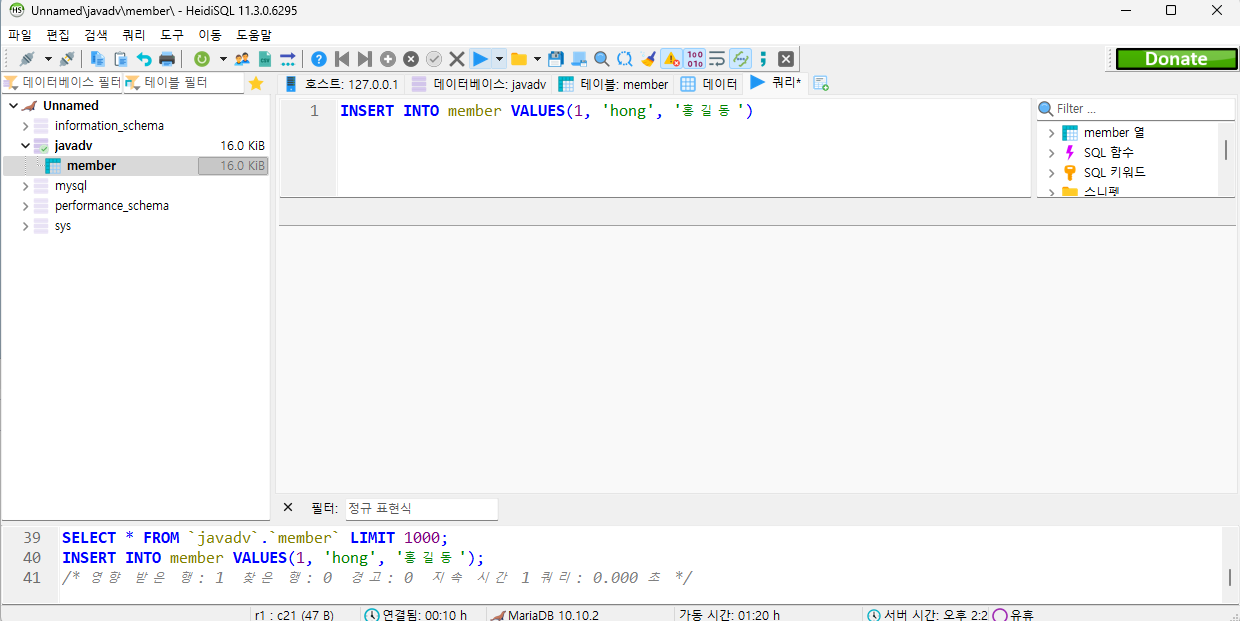Expand the SQL 함수 helper item

1051,153
